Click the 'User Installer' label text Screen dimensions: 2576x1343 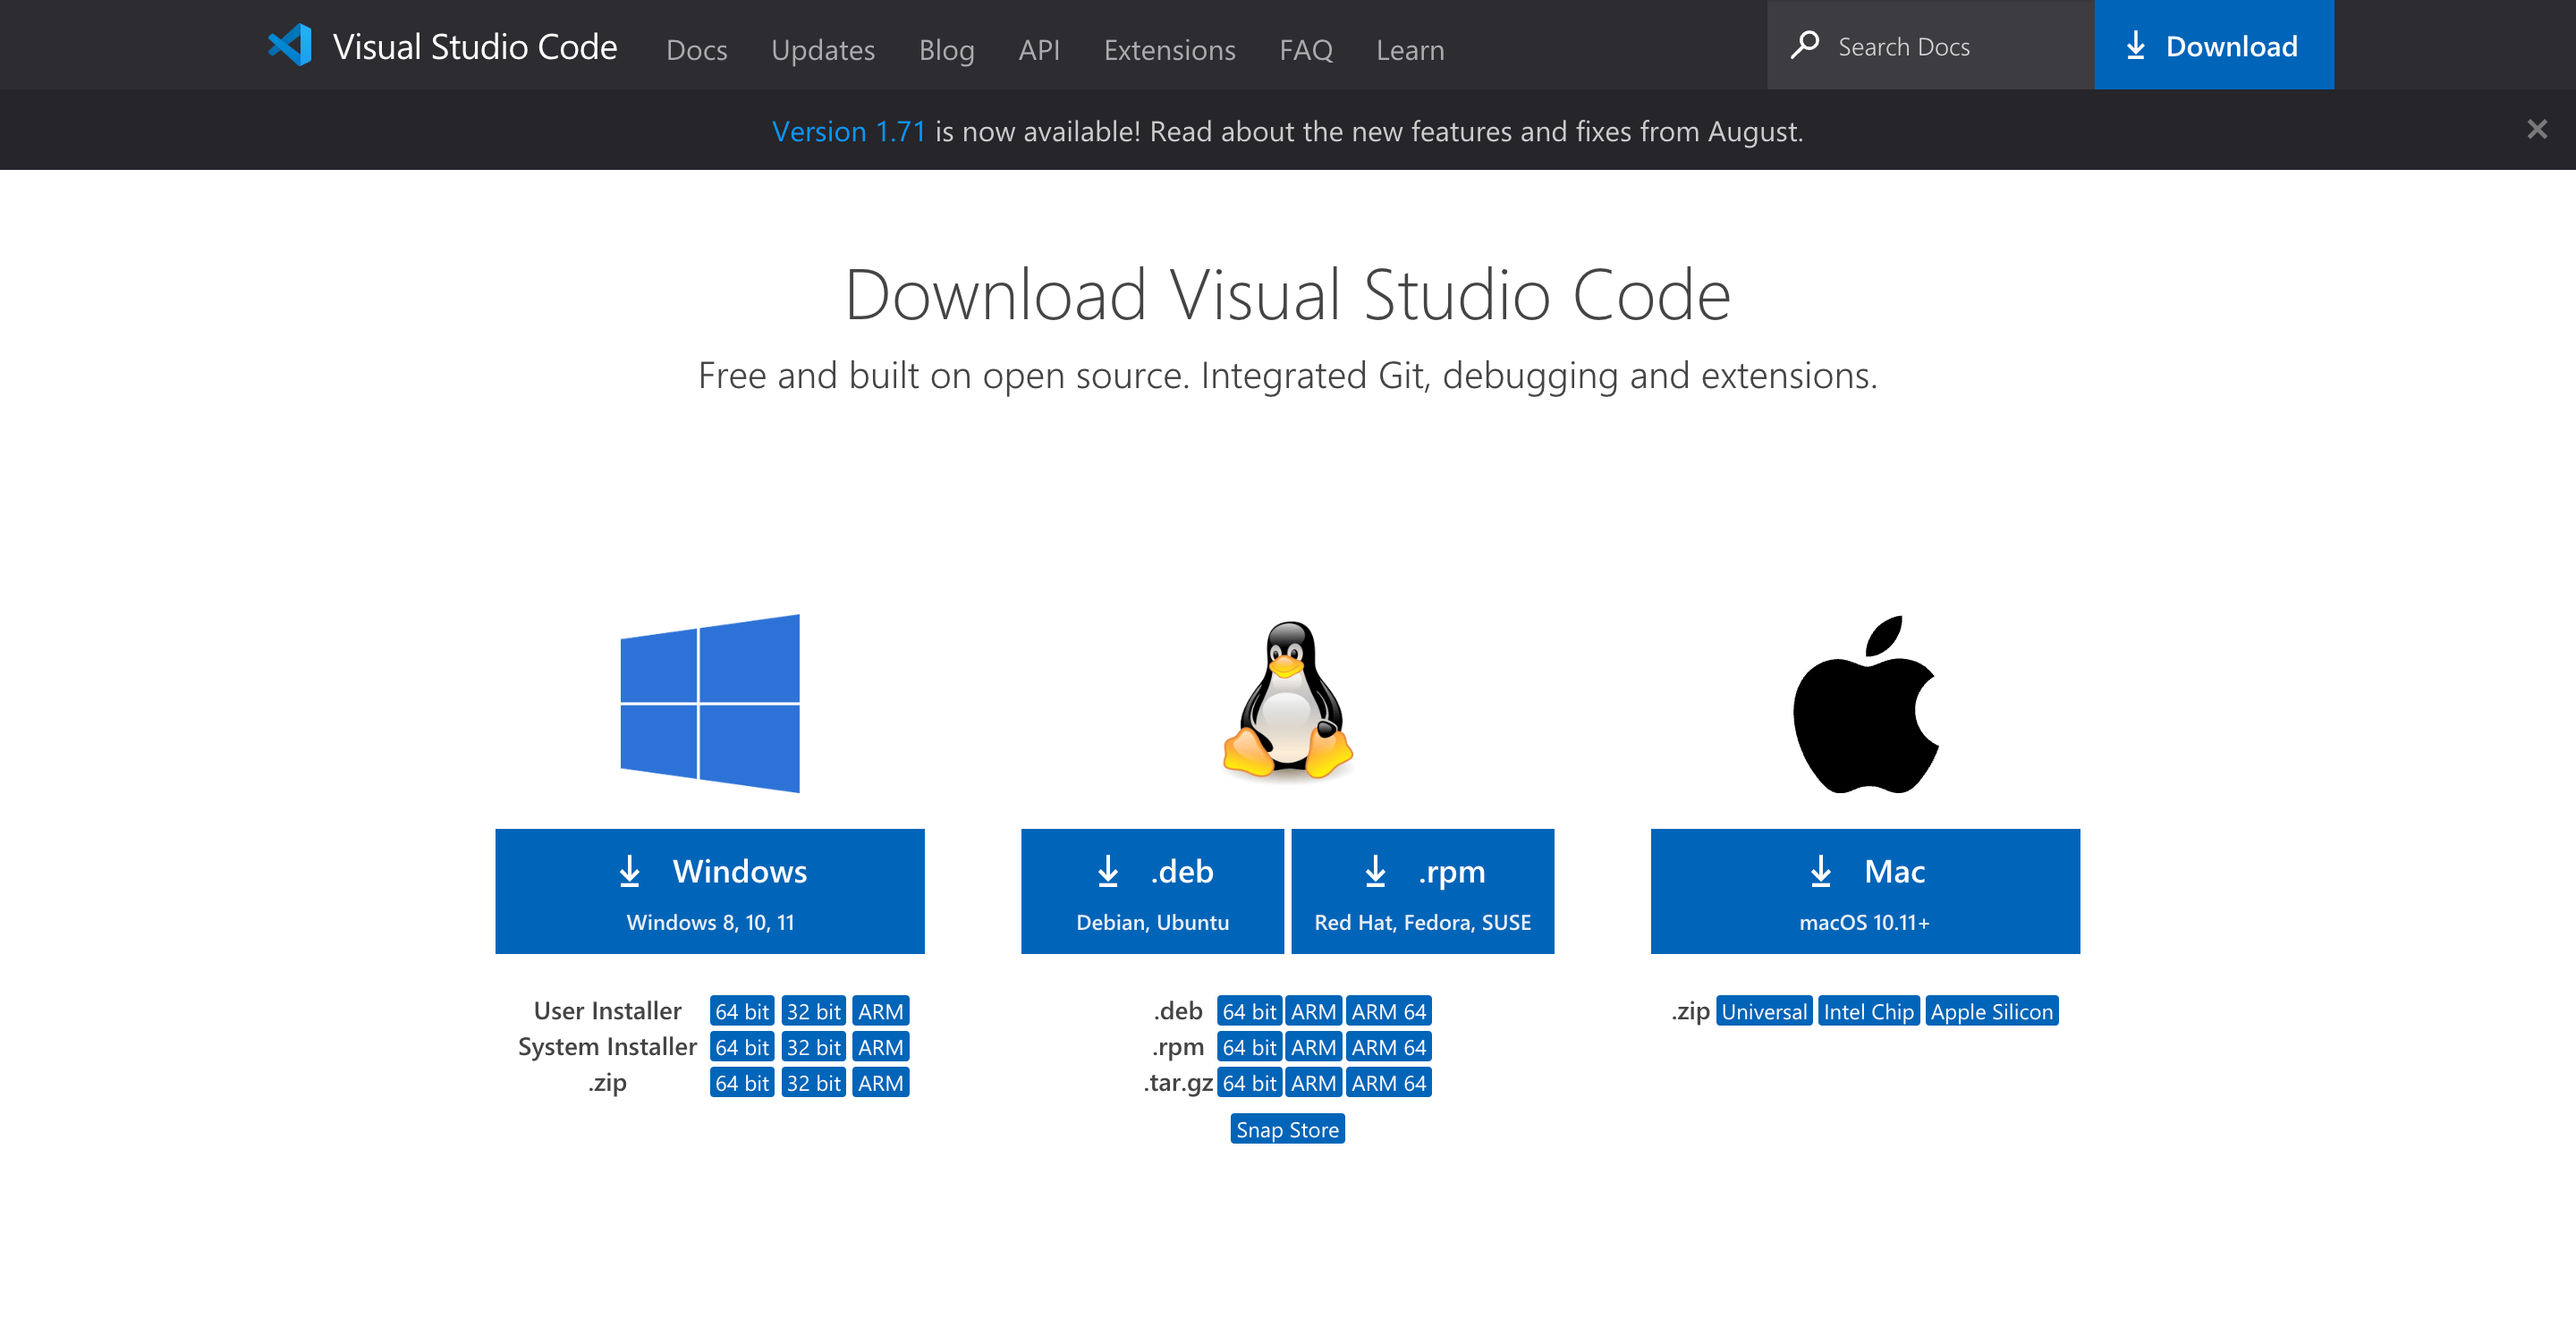click(x=607, y=1010)
